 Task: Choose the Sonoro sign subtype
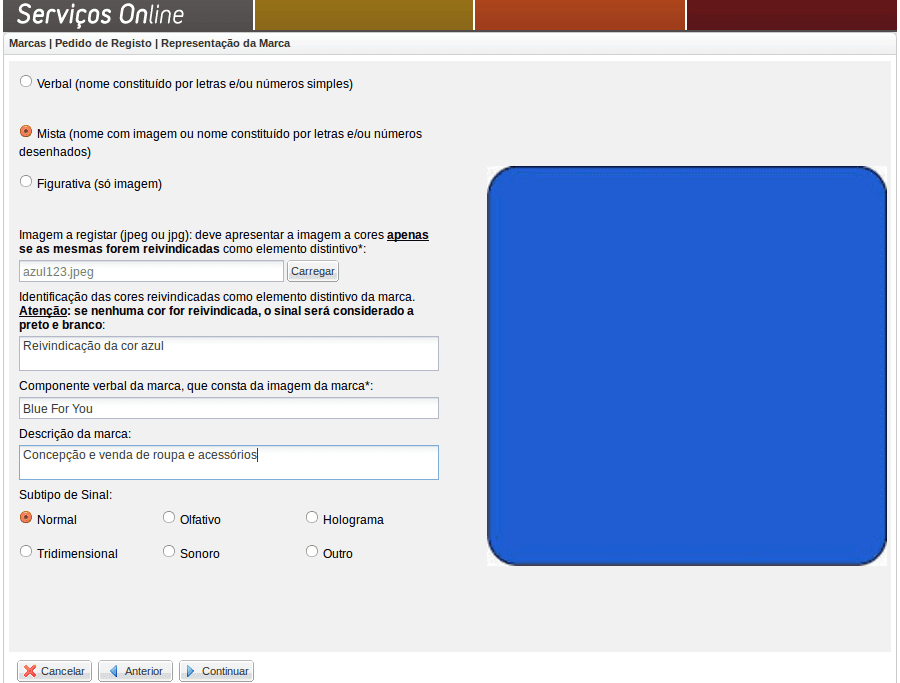pos(169,552)
